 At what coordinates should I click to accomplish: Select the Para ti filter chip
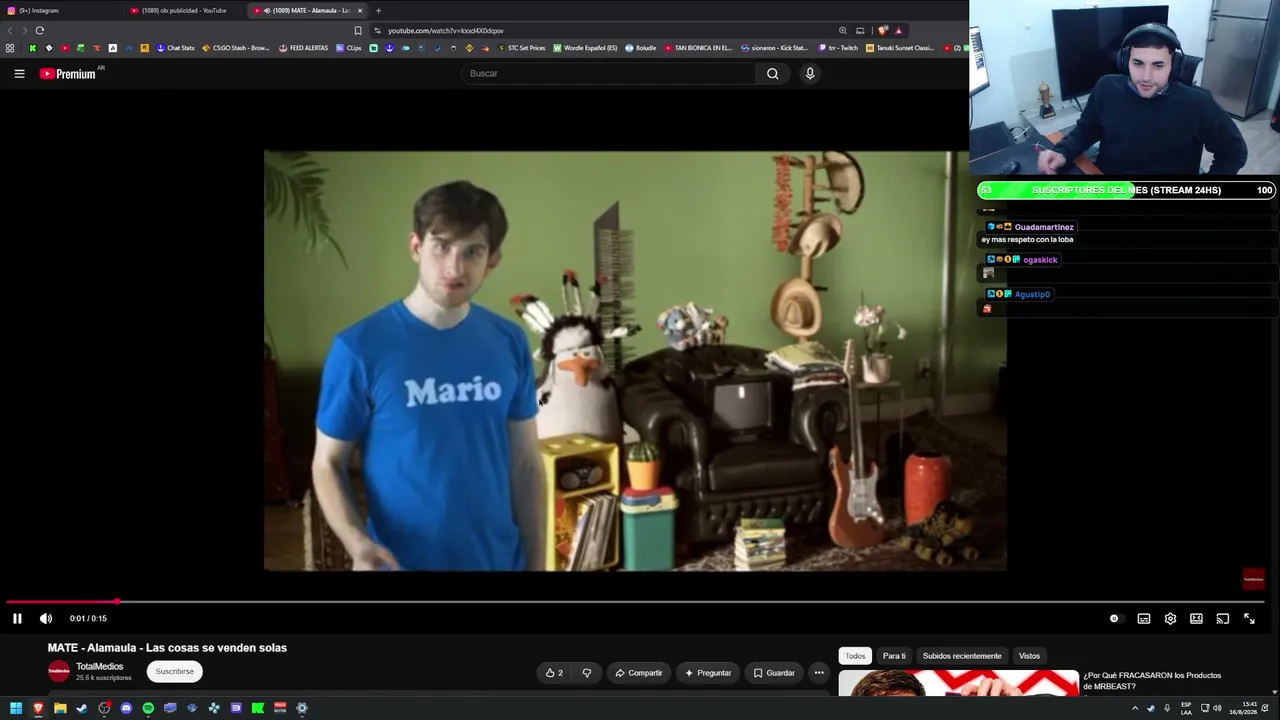pyautogui.click(x=894, y=656)
